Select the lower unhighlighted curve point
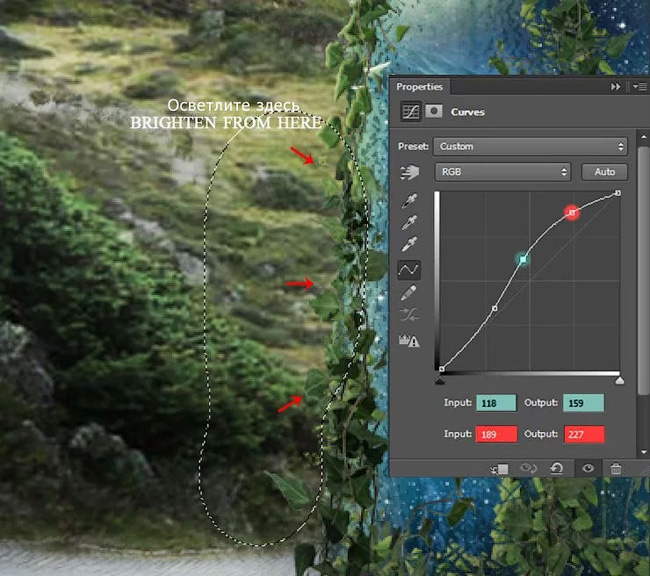Viewport: 650px width, 576px height. [495, 309]
